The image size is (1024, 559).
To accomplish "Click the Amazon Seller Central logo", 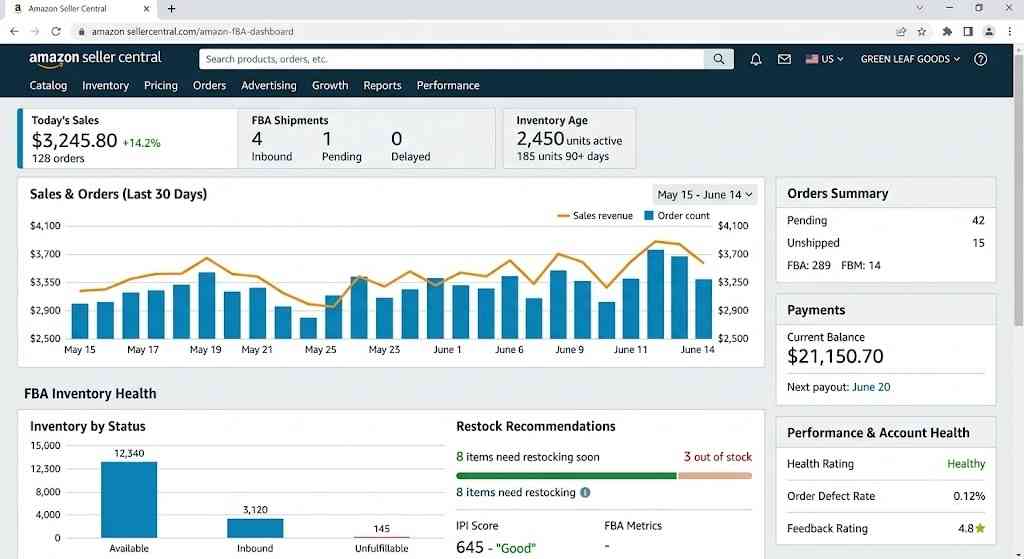I will click(95, 58).
